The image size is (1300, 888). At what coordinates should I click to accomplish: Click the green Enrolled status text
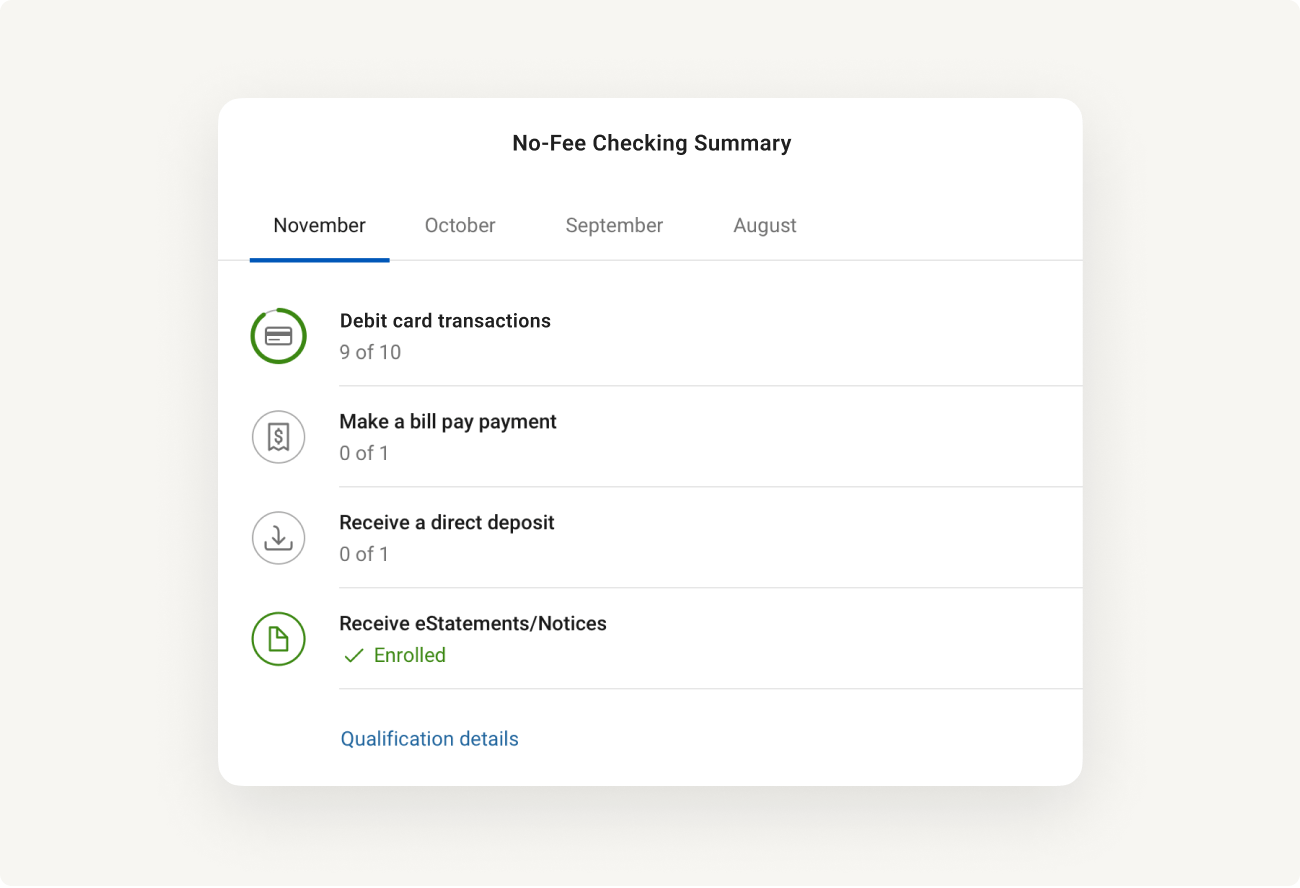click(x=409, y=655)
